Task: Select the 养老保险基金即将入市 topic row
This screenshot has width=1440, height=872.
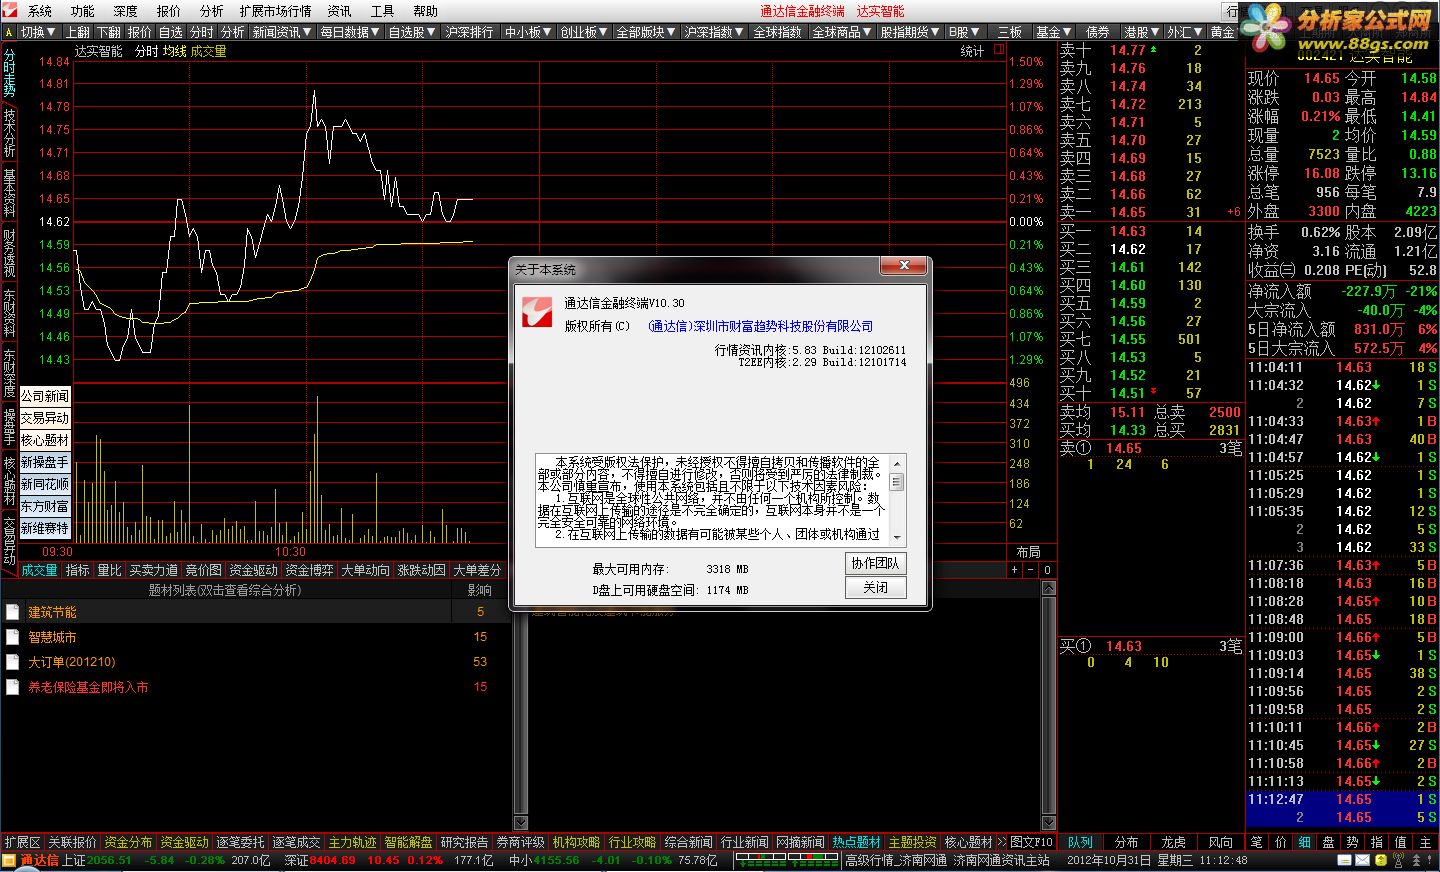Action: (x=256, y=687)
